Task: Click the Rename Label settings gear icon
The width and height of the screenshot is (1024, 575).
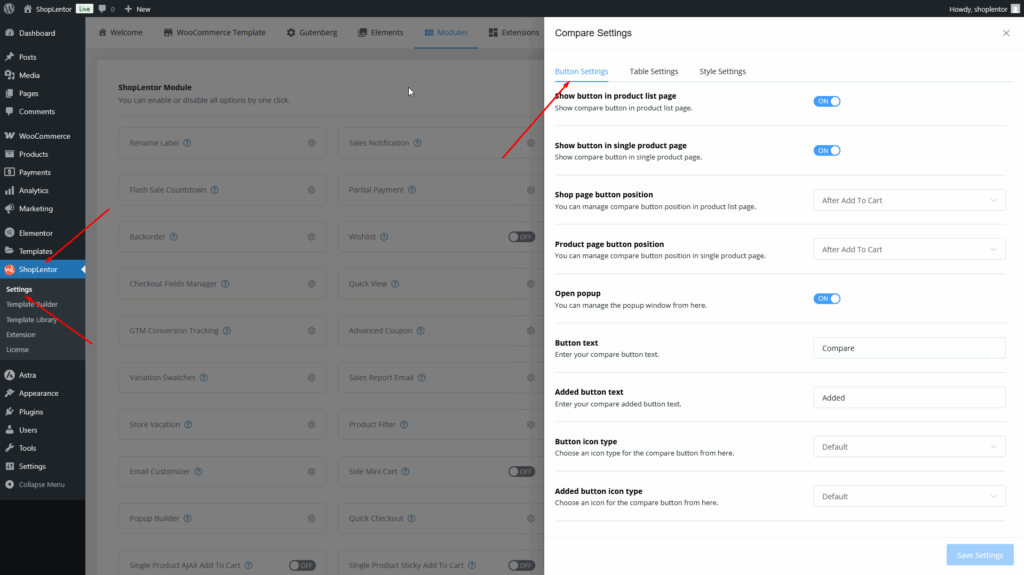Action: point(311,143)
